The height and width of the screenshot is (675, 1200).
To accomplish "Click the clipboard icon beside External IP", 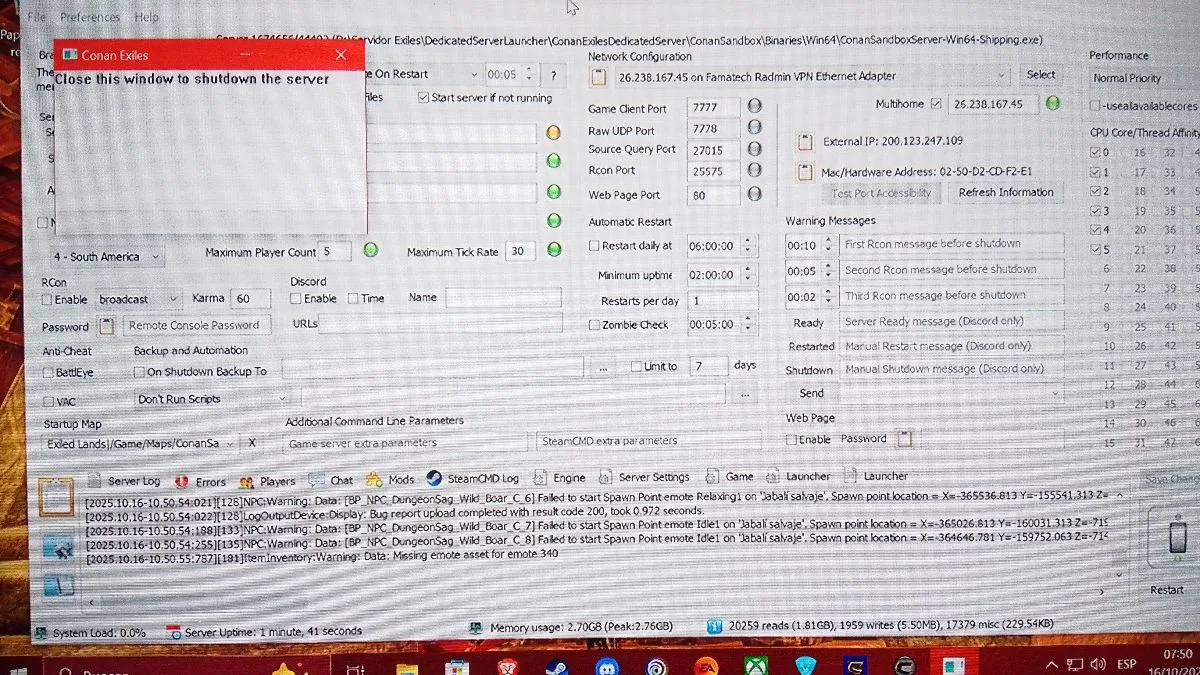I will 804,141.
